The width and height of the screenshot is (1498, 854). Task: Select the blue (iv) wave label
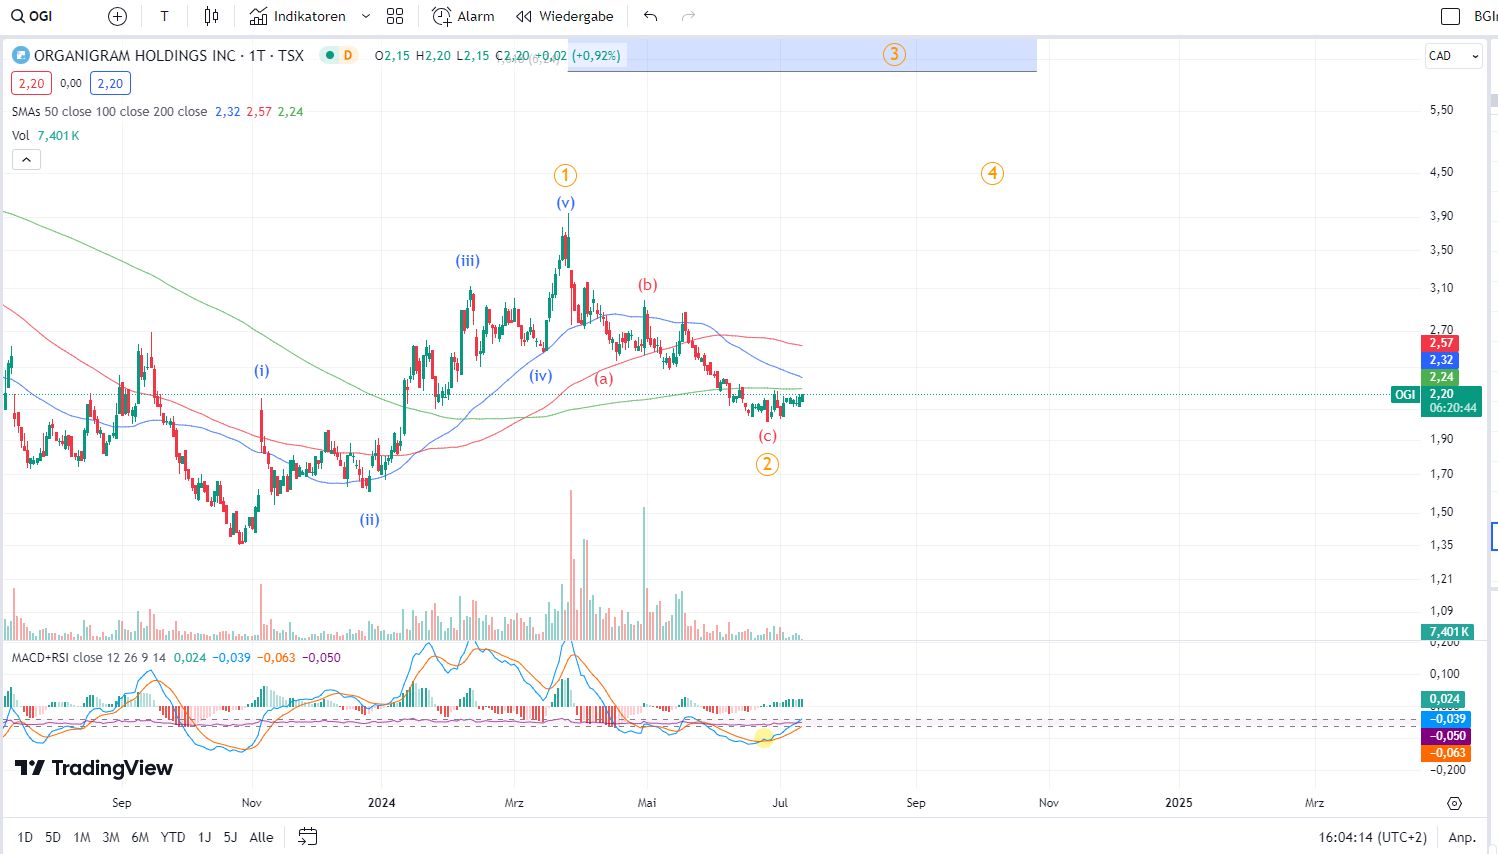pos(541,376)
